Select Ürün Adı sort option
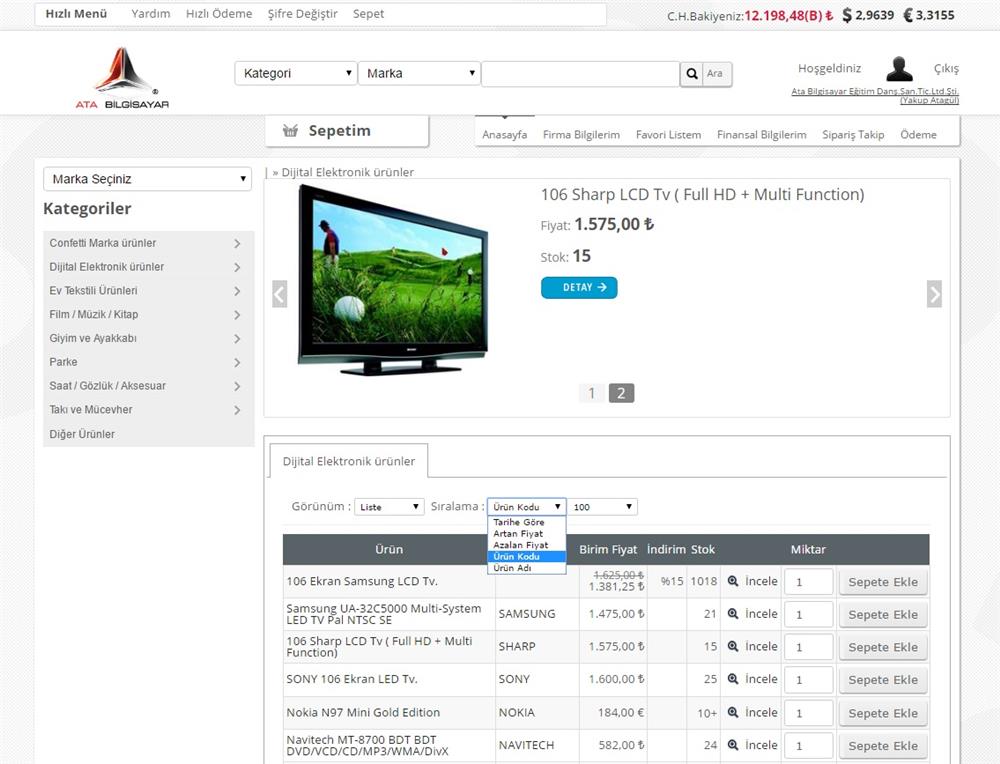Screen dimensions: 1000x764 point(527,568)
